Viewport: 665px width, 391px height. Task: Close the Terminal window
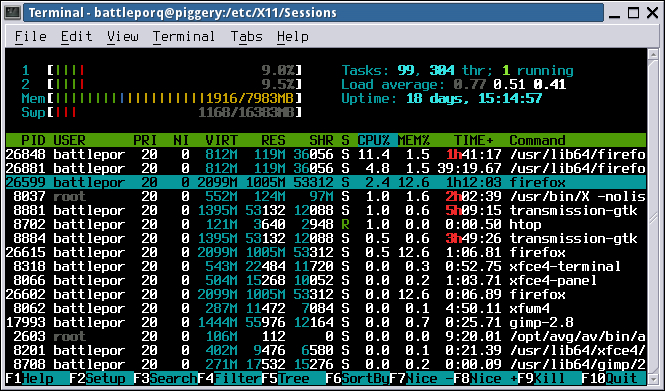652,13
